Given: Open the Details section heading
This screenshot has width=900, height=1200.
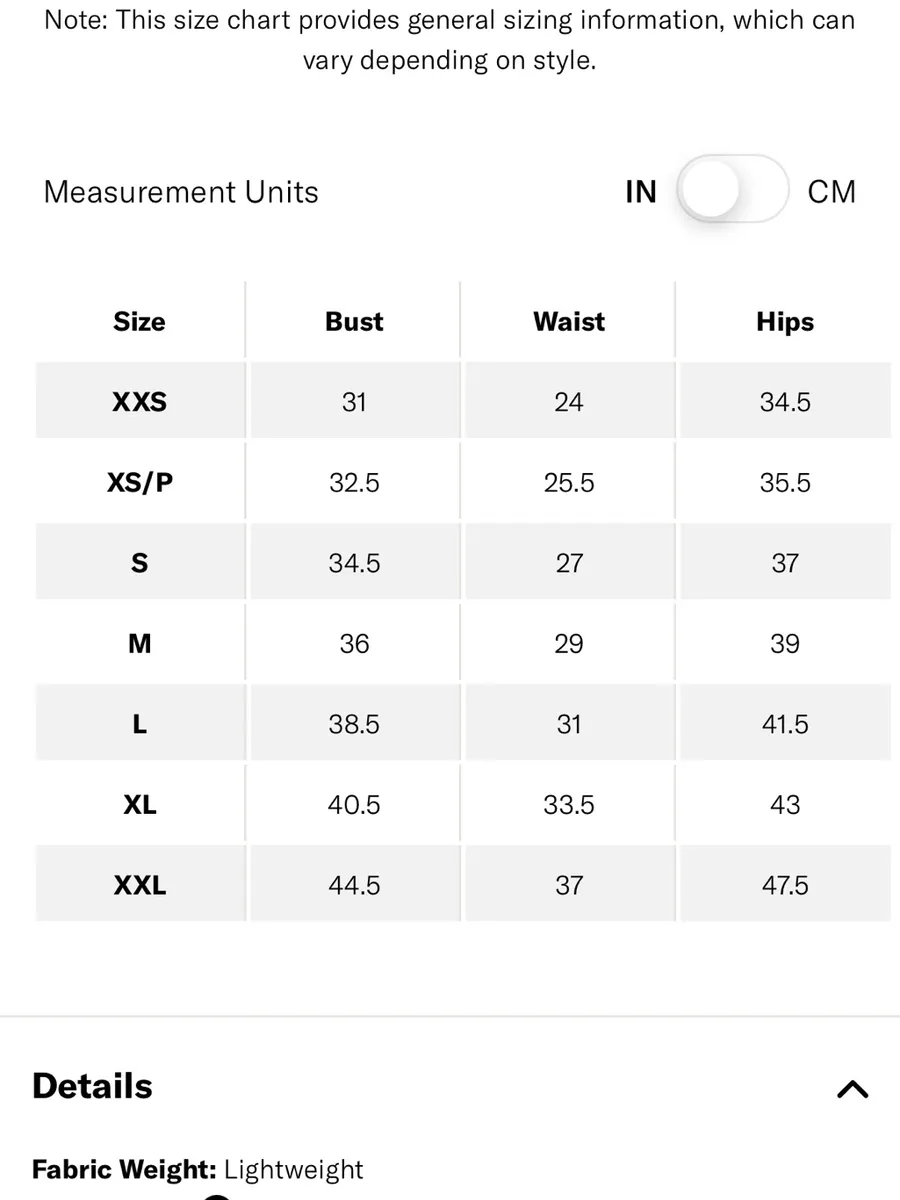Looking at the screenshot, I should coord(92,1086).
